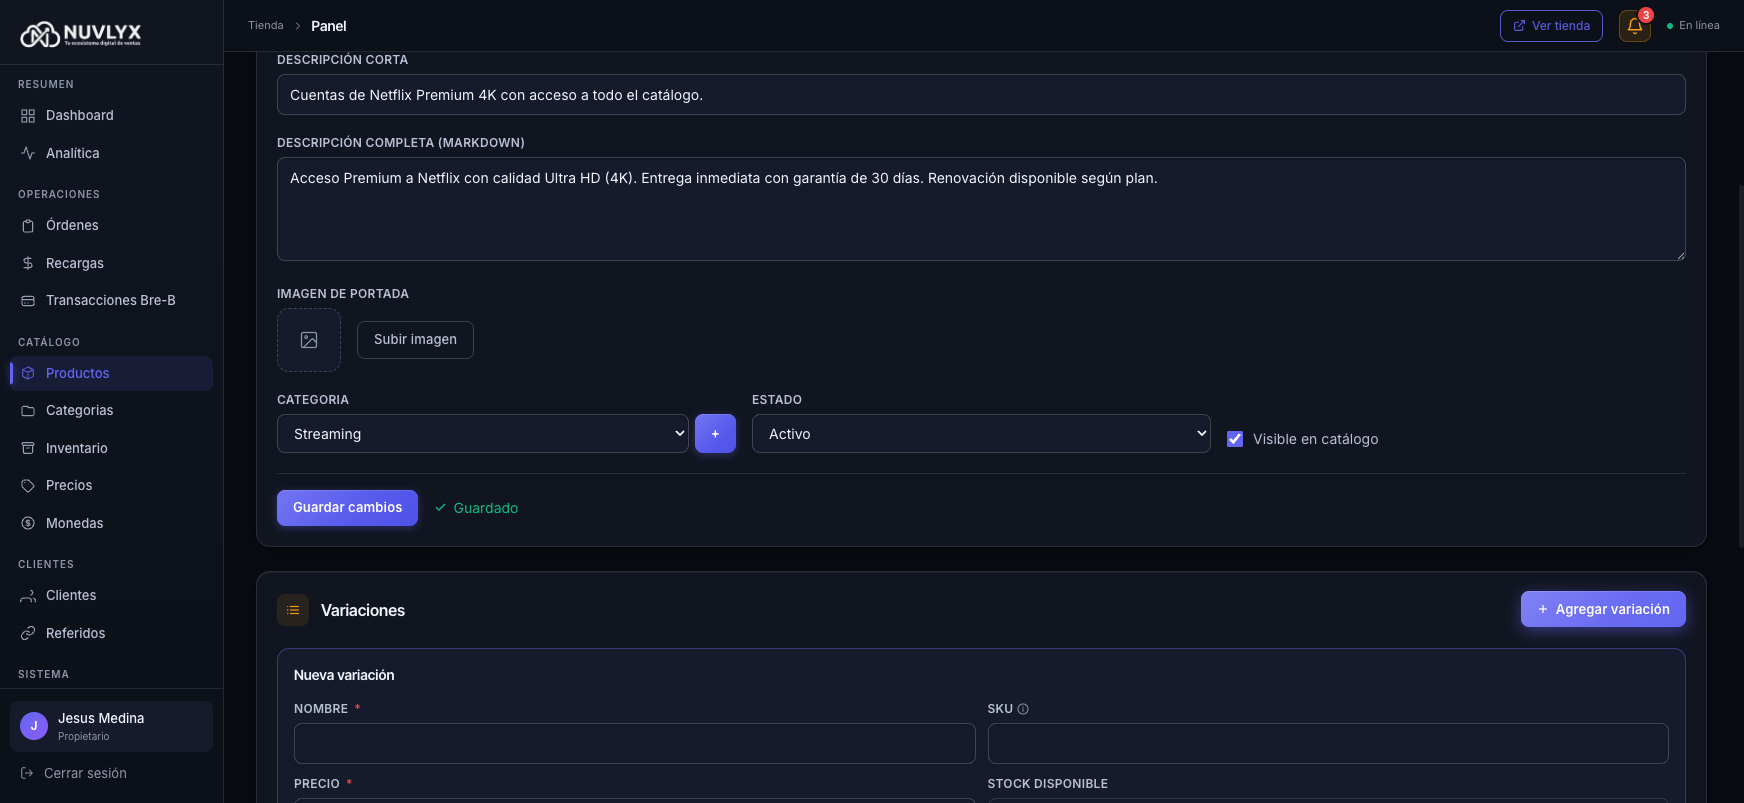Image resolution: width=1744 pixels, height=803 pixels.
Task: Click the cover image placeholder icon
Action: 309,340
